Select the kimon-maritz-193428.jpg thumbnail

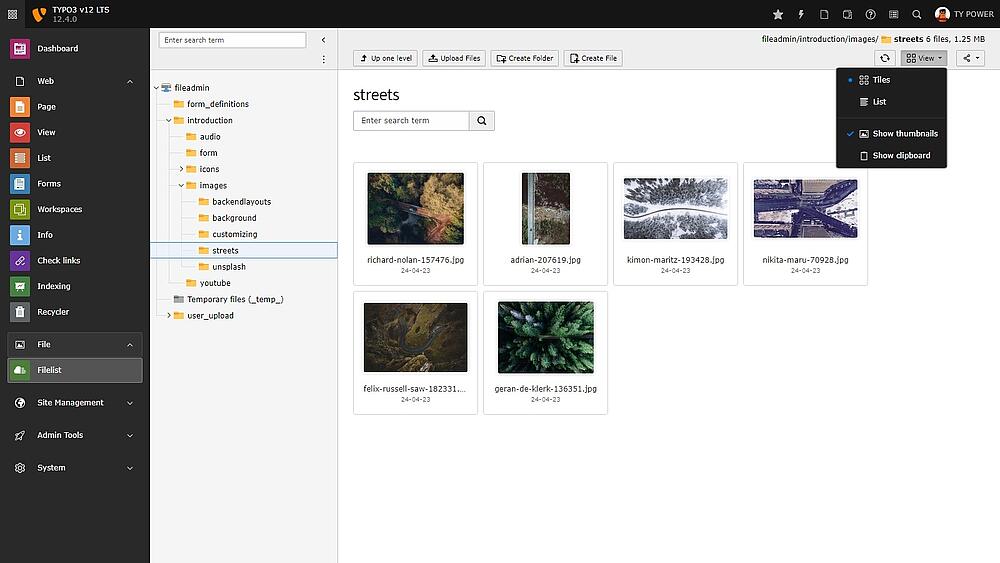tap(675, 209)
